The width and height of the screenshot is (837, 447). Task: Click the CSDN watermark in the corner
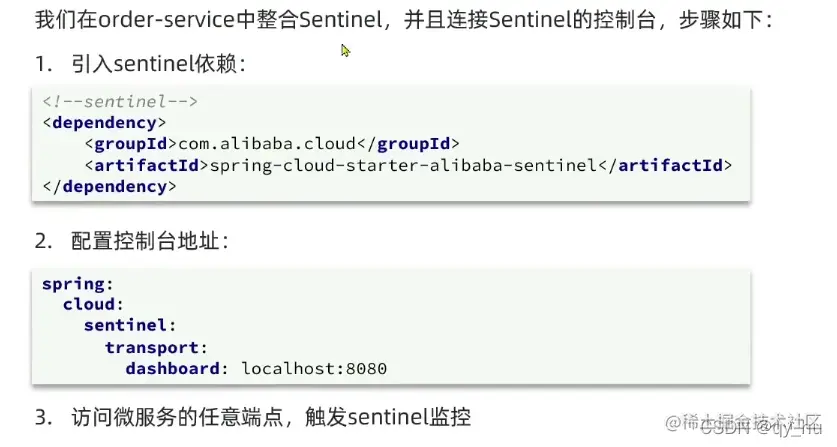click(760, 427)
